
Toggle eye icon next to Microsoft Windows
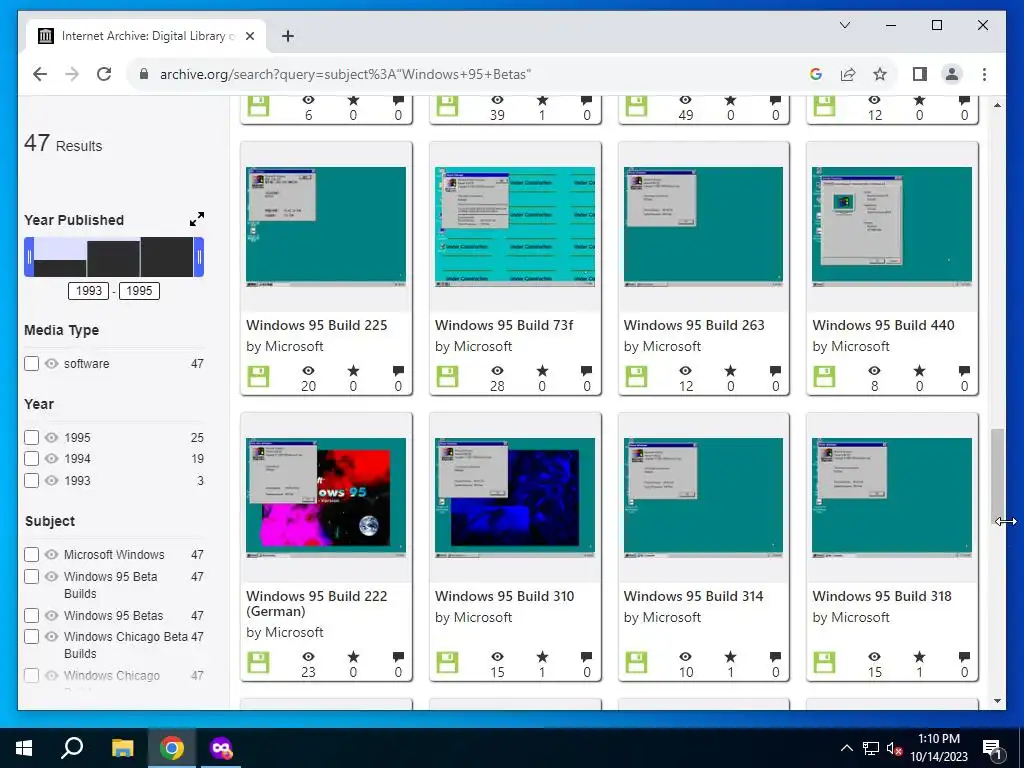click(52, 554)
